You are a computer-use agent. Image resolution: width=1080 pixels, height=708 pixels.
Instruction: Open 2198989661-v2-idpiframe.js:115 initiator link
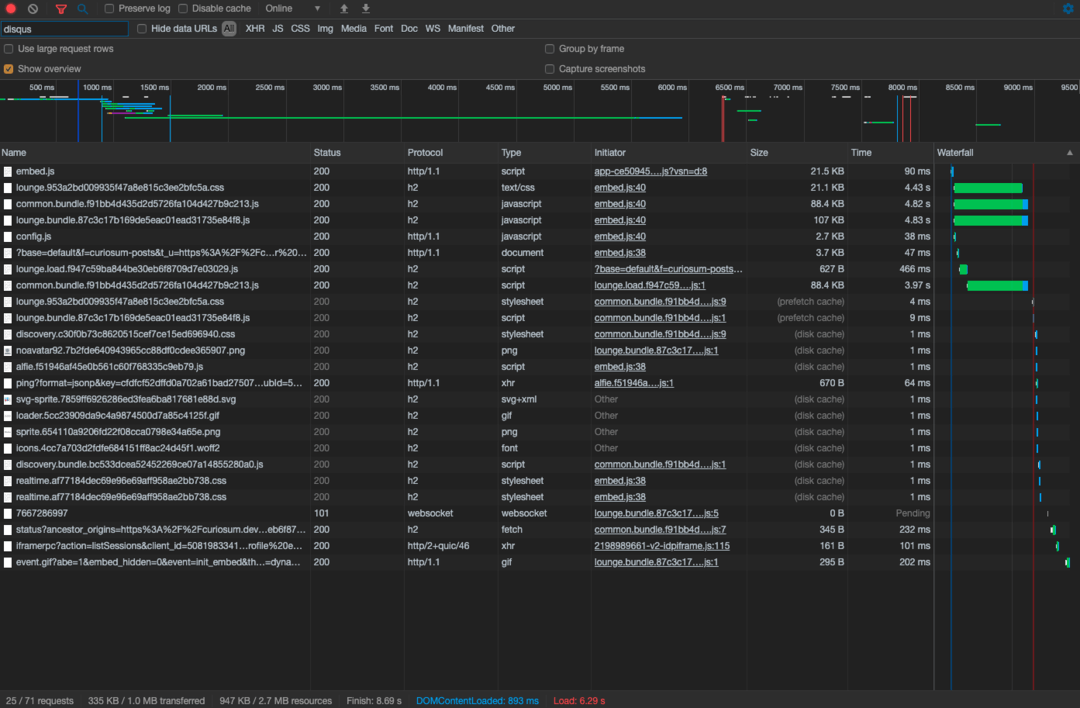[662, 546]
